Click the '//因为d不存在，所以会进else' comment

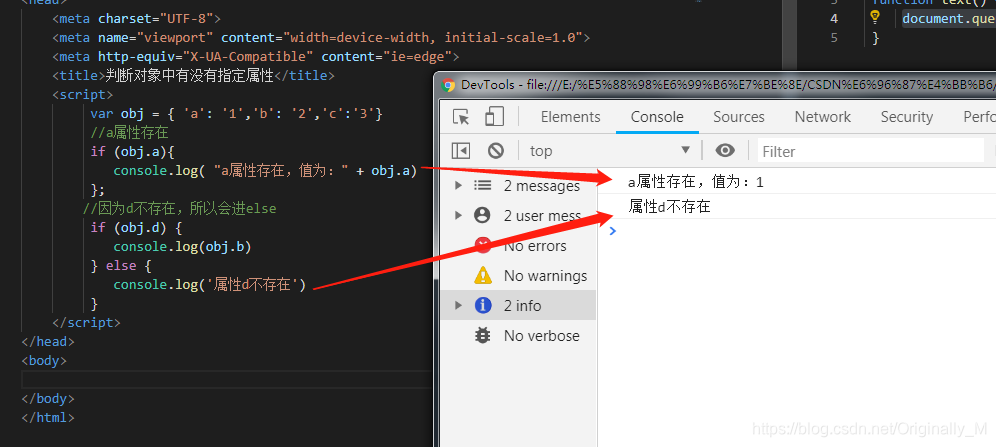(x=180, y=208)
